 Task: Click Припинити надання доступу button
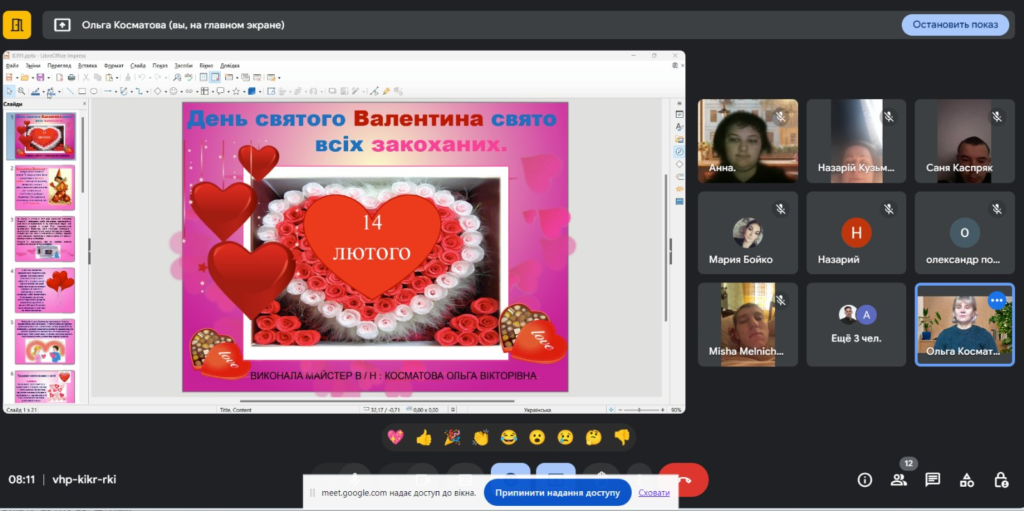(x=557, y=492)
